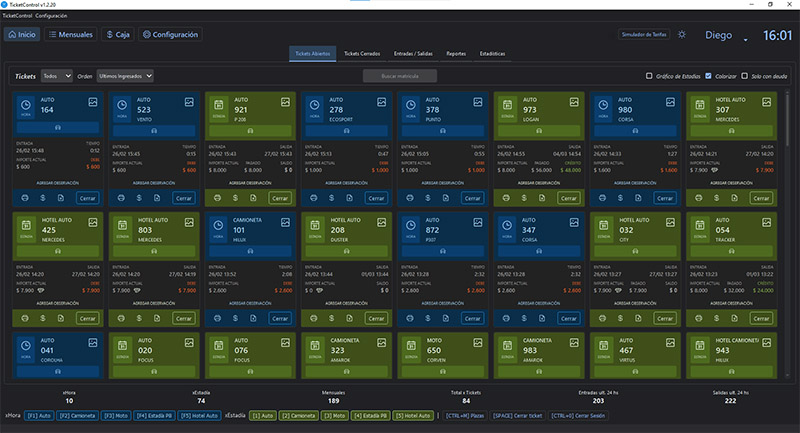The width and height of the screenshot is (800, 433).
Task: Open the Diego user dropdown arrow
Action: pyautogui.click(x=746, y=38)
